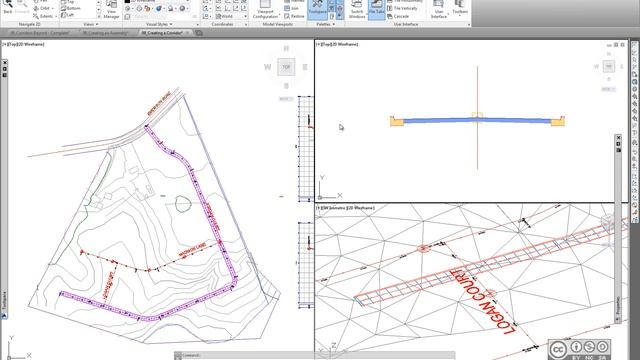This screenshot has height=360, width=640.
Task: Expand the Palettes panel title
Action: 325,24
